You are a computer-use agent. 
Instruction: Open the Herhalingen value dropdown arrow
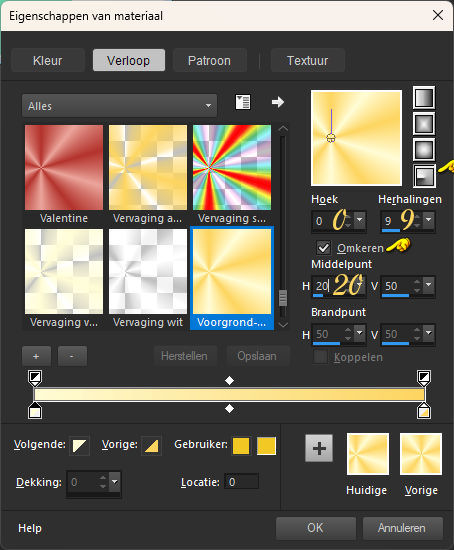click(x=428, y=220)
